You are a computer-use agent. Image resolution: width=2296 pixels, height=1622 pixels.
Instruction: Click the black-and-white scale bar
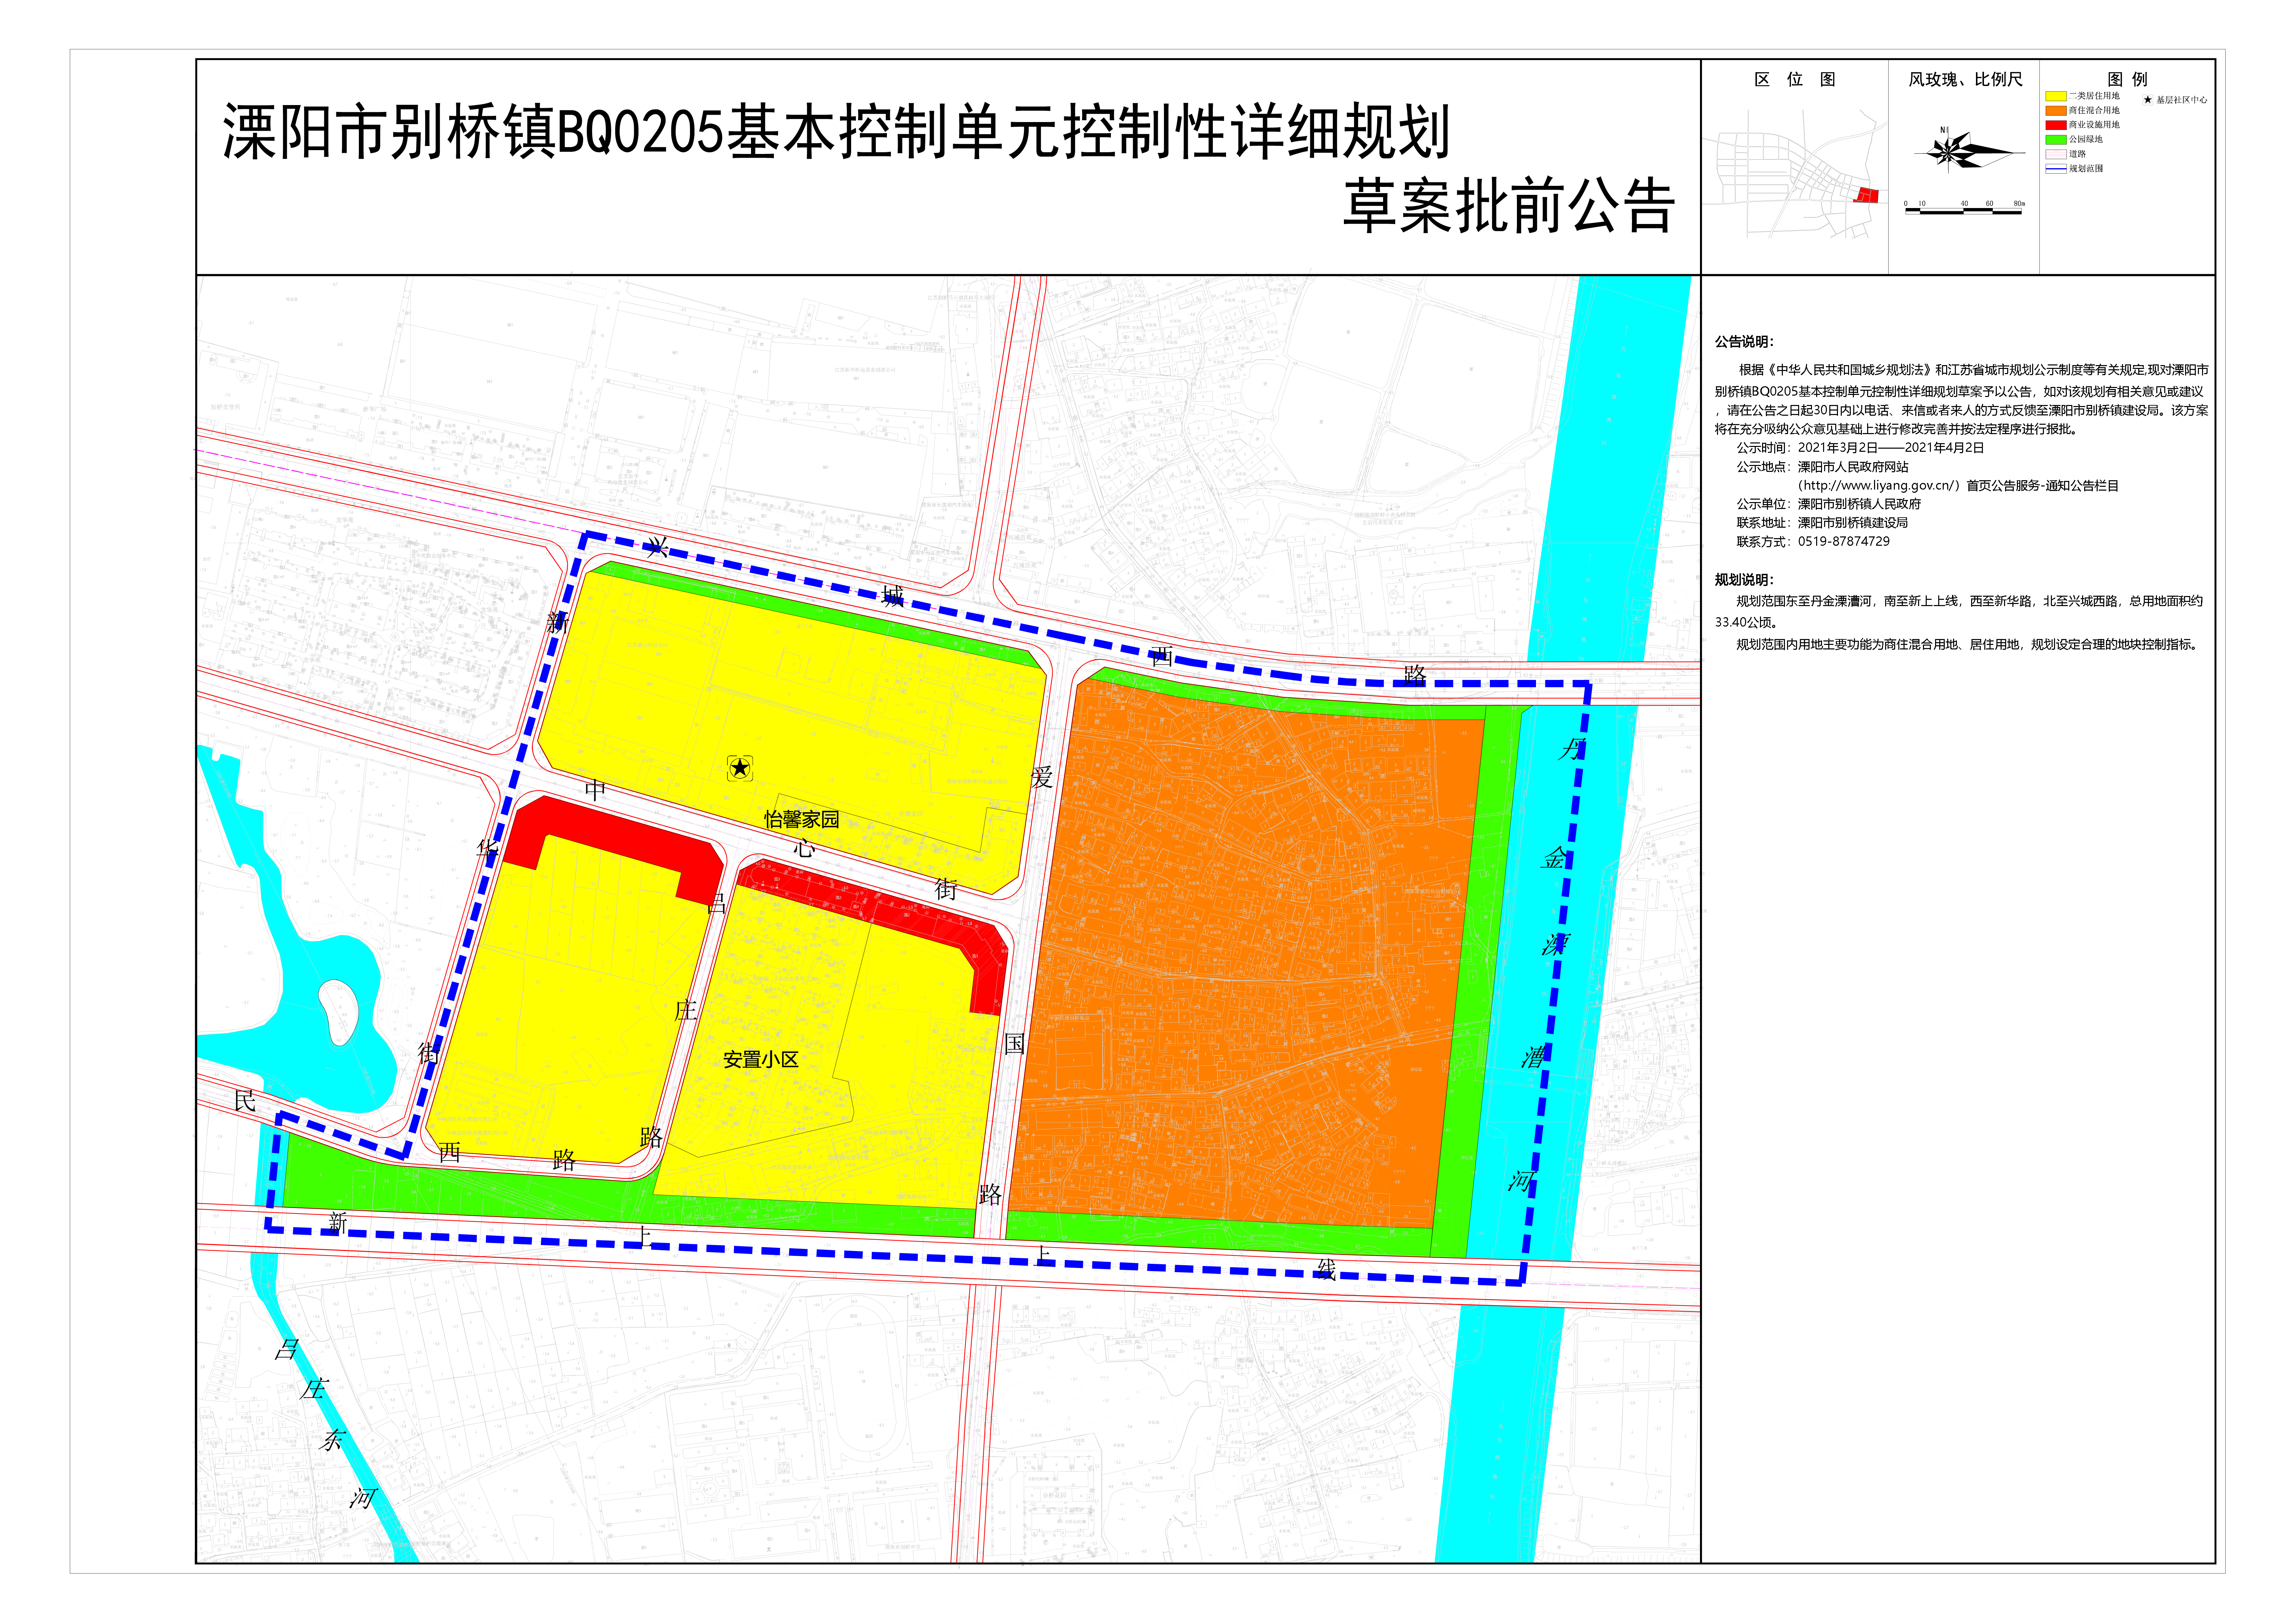1964,211
